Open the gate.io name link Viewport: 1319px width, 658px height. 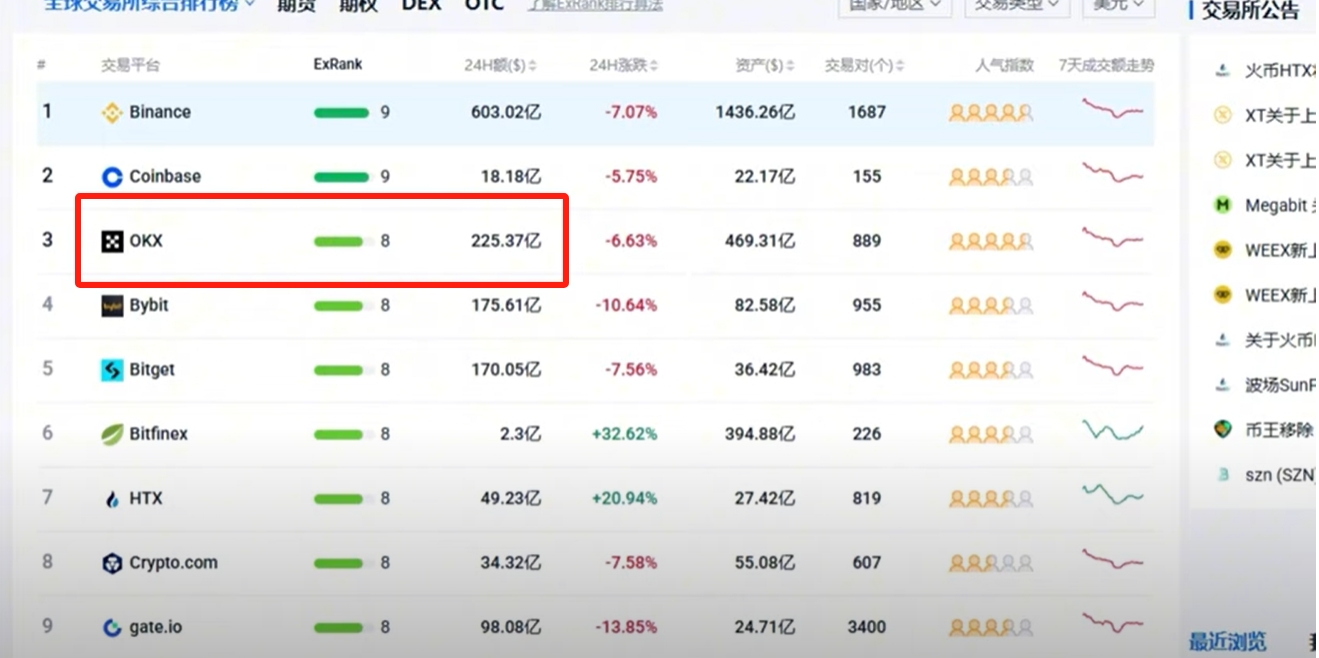coord(156,628)
